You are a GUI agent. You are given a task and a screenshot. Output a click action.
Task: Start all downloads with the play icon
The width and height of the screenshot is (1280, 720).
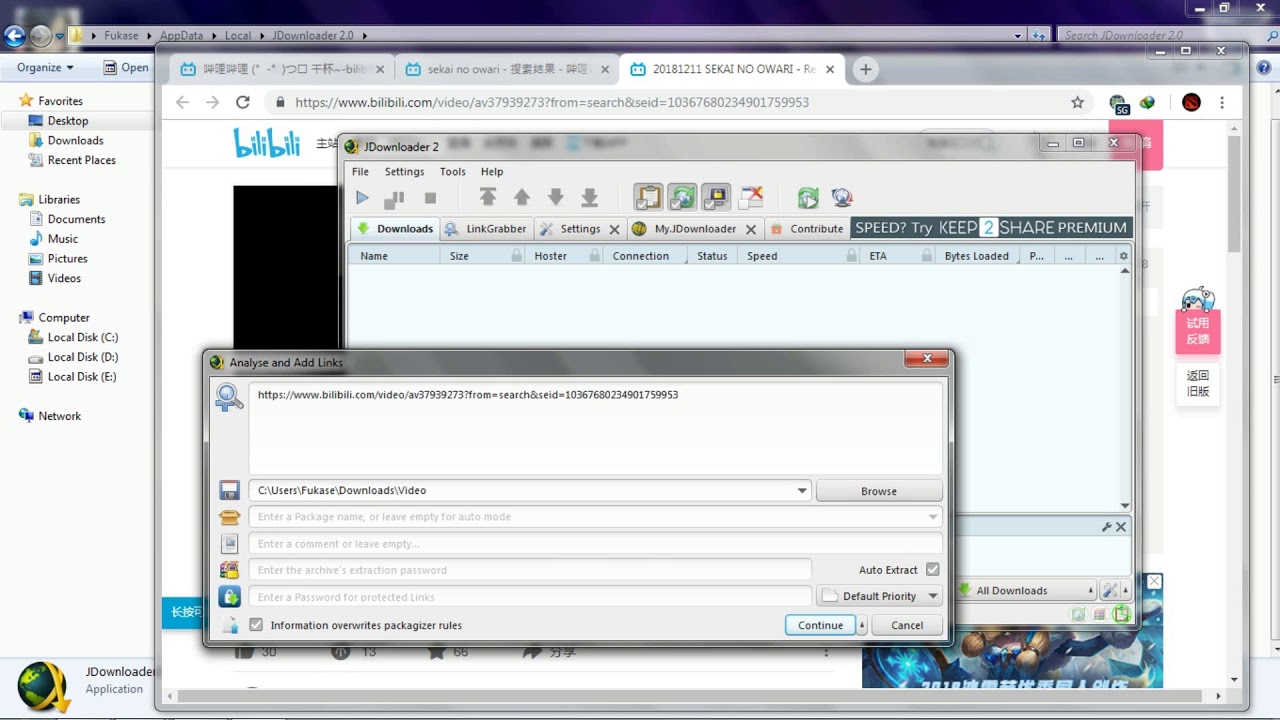coord(362,198)
